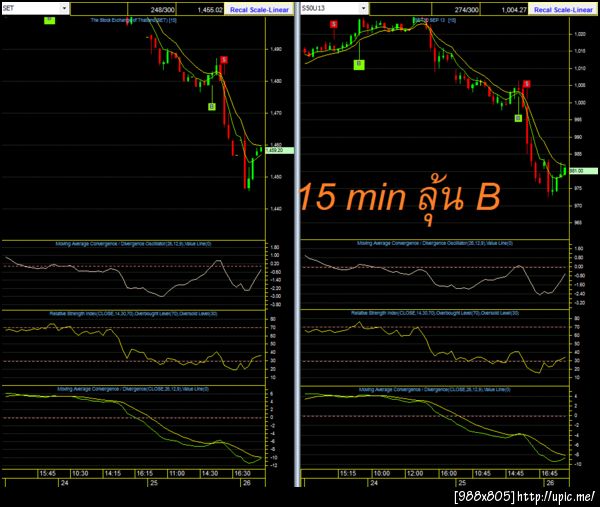Click The Stock Exchange of Thailand(SET) chart title
The height and width of the screenshot is (507, 600).
[134, 20]
